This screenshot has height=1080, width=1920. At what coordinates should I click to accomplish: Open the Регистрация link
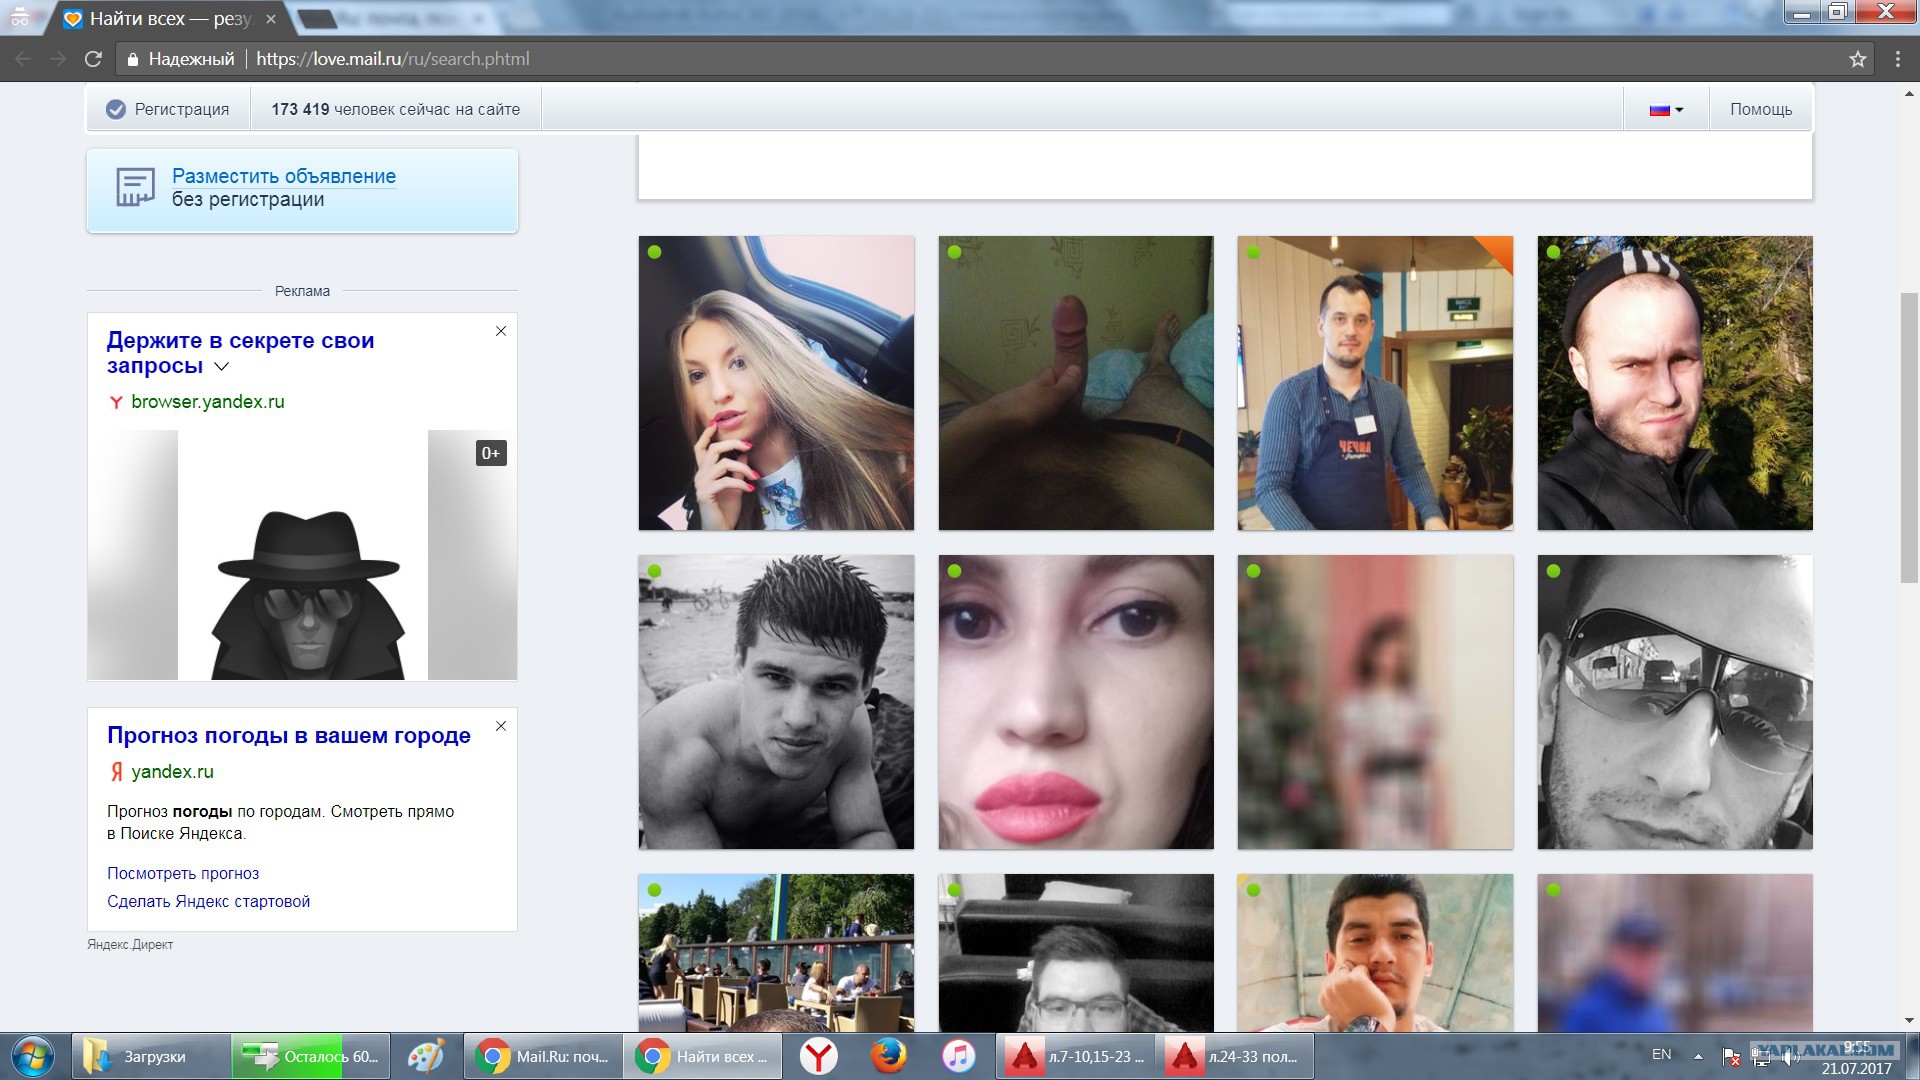coord(168,109)
